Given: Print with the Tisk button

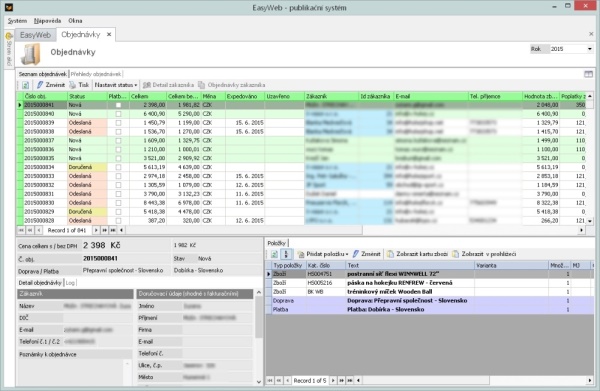Looking at the screenshot, I should click(x=79, y=85).
